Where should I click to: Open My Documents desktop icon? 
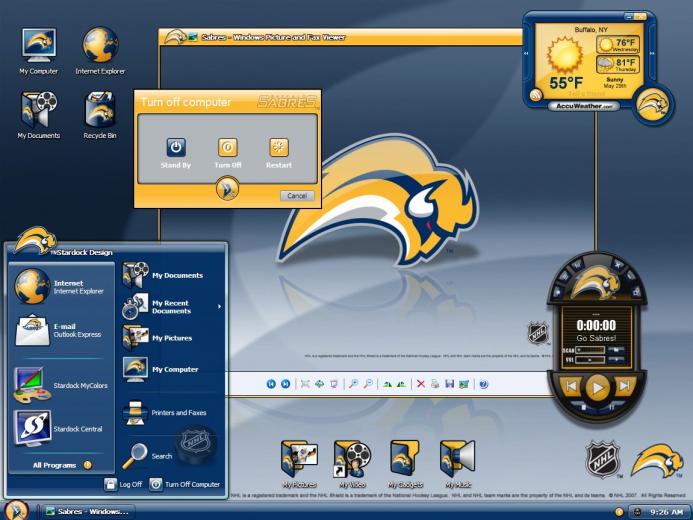pos(38,115)
